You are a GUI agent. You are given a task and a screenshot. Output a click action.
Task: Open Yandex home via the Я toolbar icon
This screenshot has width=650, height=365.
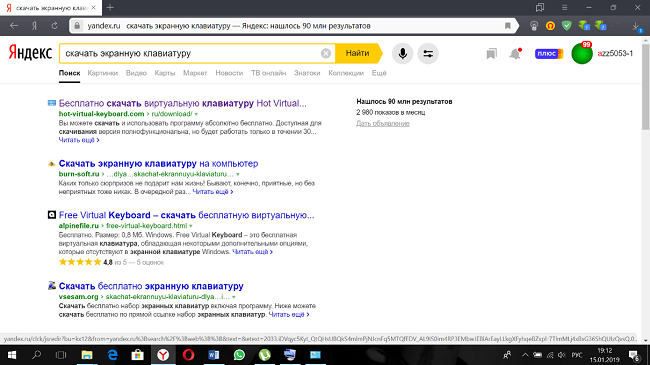click(x=34, y=26)
